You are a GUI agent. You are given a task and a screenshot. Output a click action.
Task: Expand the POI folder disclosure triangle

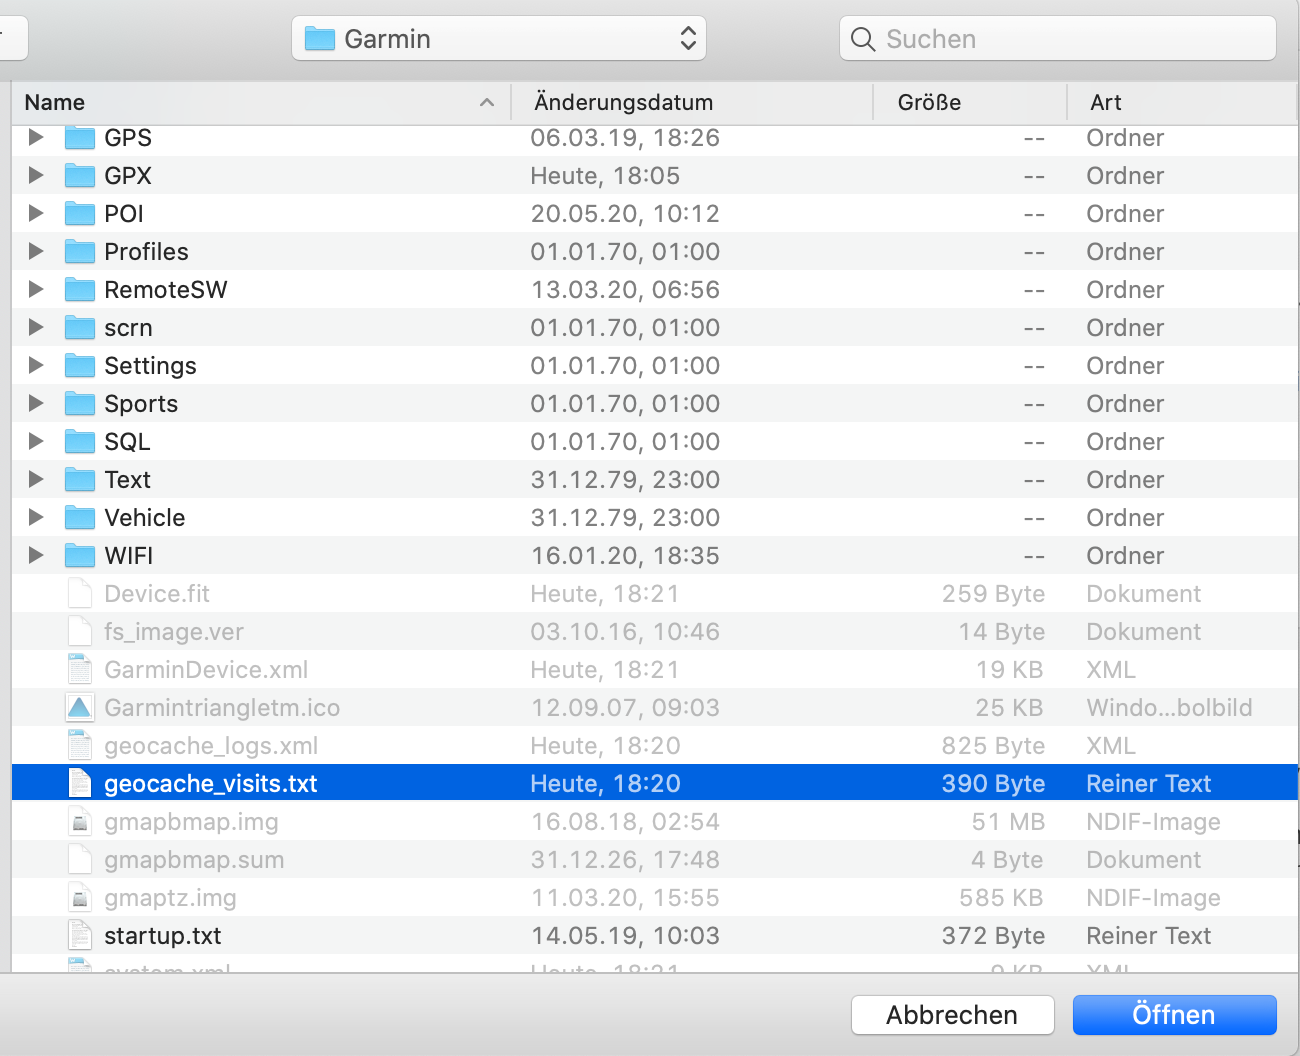pos(36,213)
